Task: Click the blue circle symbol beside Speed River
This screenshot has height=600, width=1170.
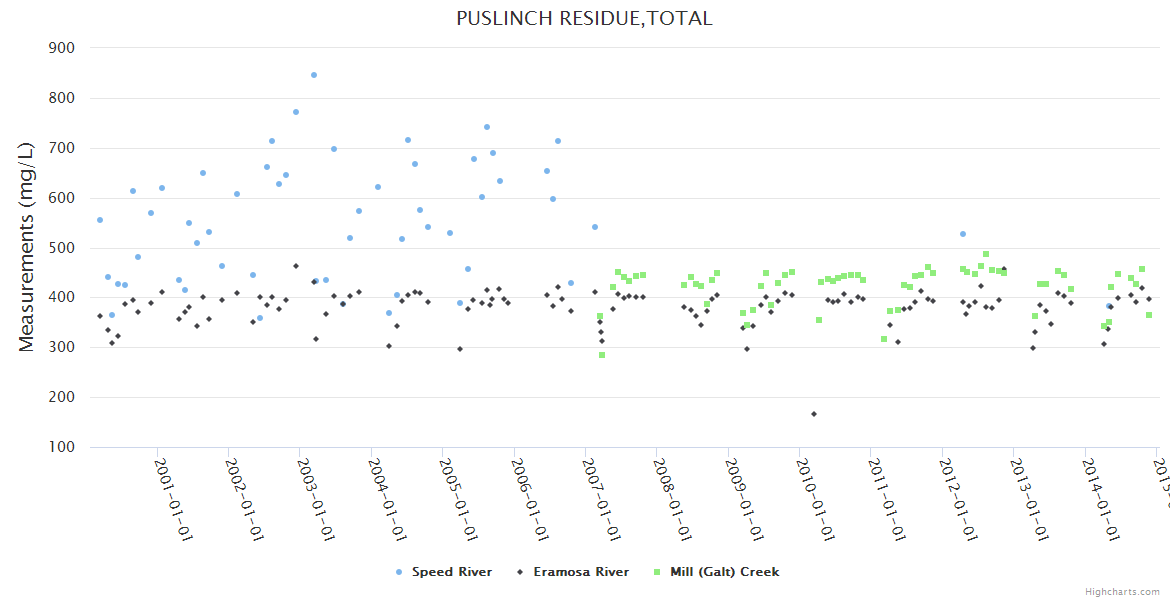Action: (399, 572)
